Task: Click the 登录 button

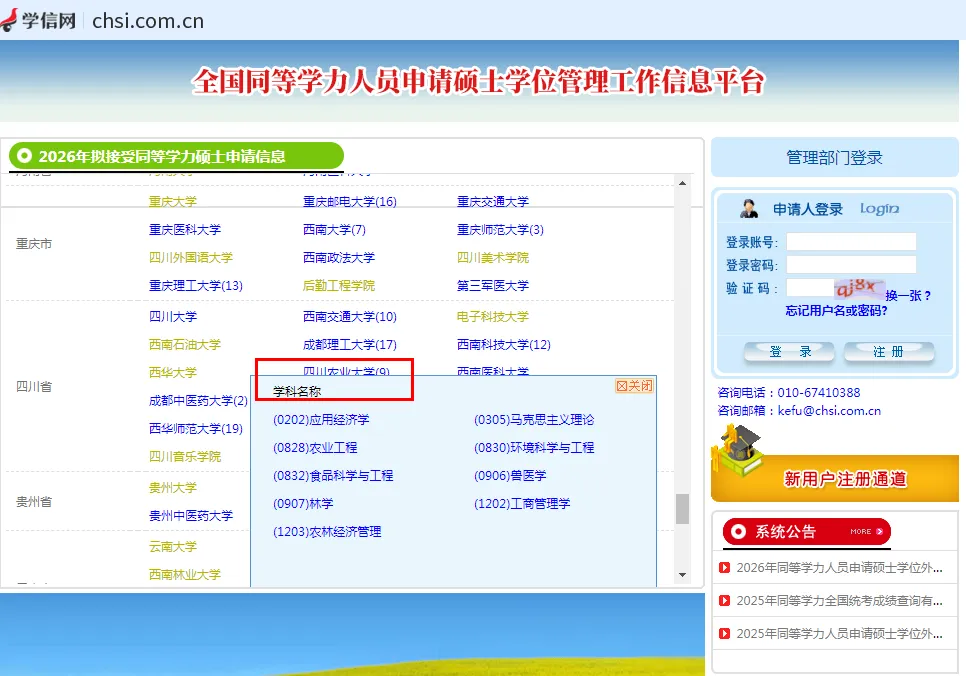Action: click(790, 352)
